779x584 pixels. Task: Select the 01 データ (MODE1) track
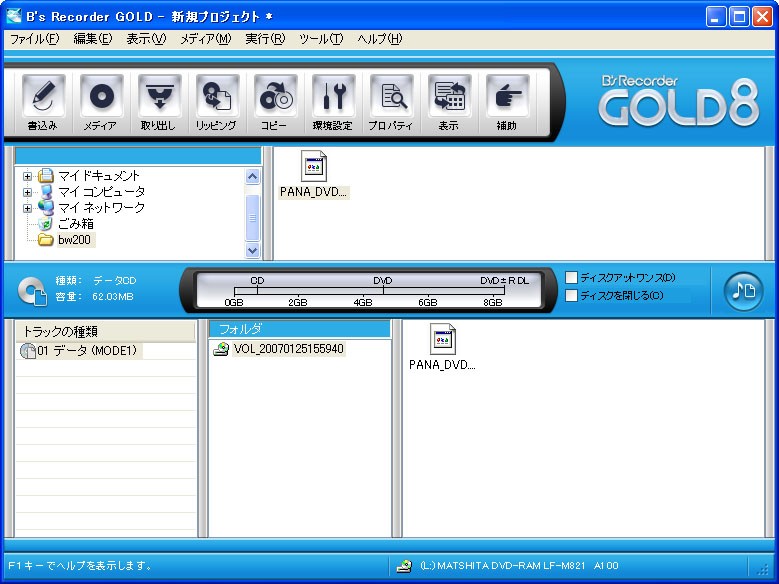click(x=88, y=350)
